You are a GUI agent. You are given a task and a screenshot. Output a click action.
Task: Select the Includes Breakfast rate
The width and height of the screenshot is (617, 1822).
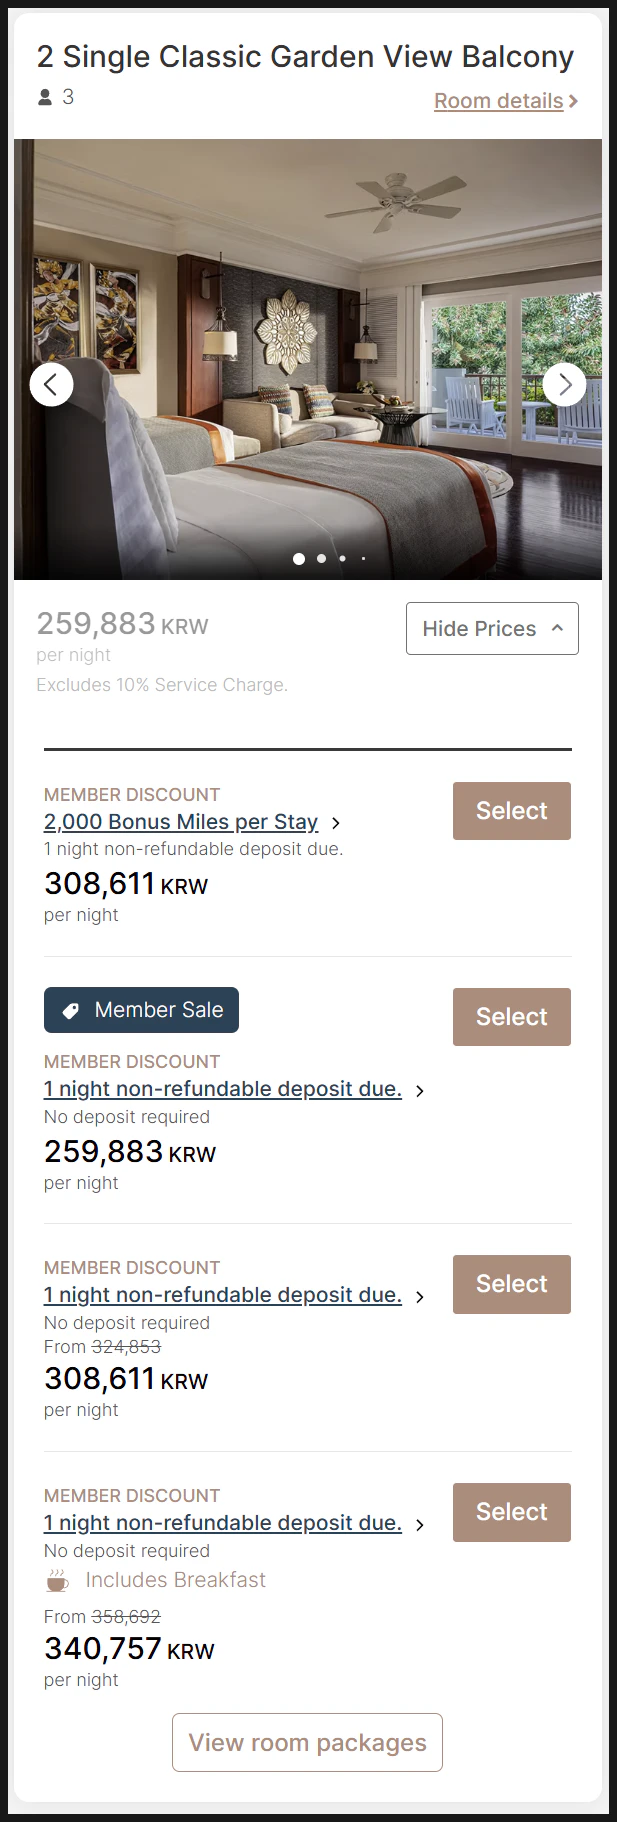[511, 1512]
